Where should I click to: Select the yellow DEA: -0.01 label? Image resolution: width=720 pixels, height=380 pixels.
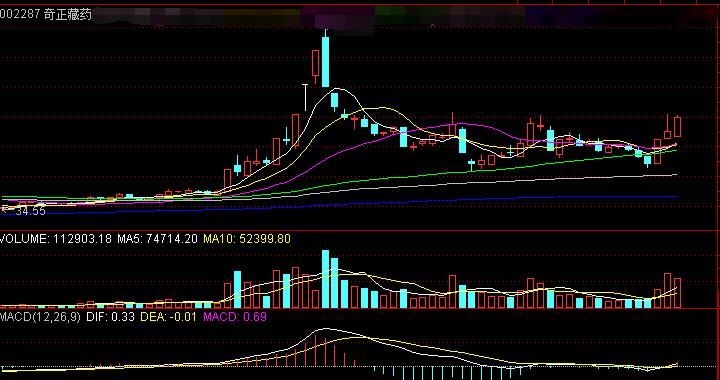coord(169,317)
